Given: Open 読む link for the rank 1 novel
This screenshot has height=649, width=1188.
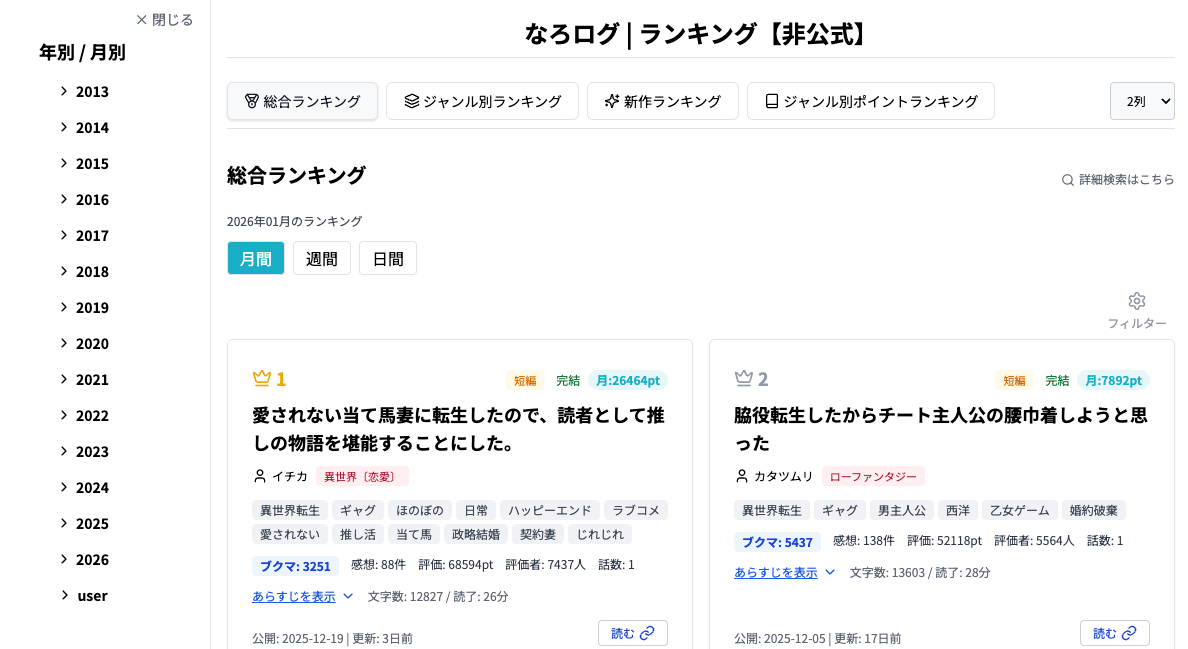Looking at the screenshot, I should tap(632, 633).
